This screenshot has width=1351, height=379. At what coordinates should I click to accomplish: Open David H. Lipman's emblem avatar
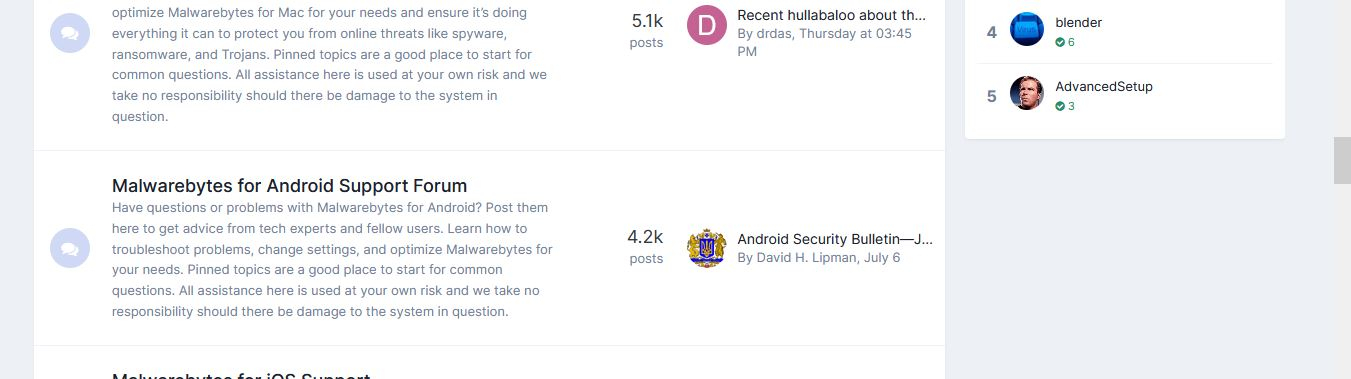[x=707, y=248]
